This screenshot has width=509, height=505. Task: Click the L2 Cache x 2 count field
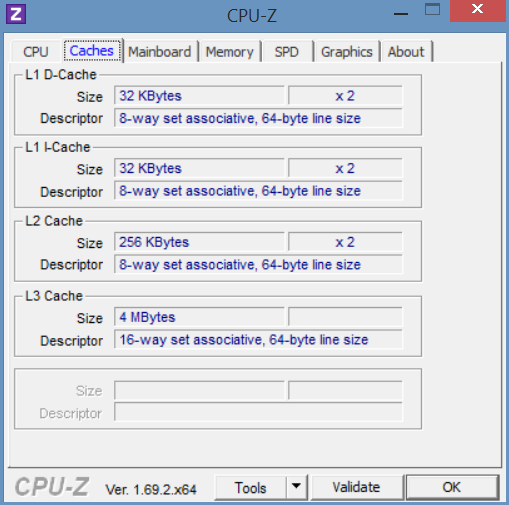pos(345,242)
